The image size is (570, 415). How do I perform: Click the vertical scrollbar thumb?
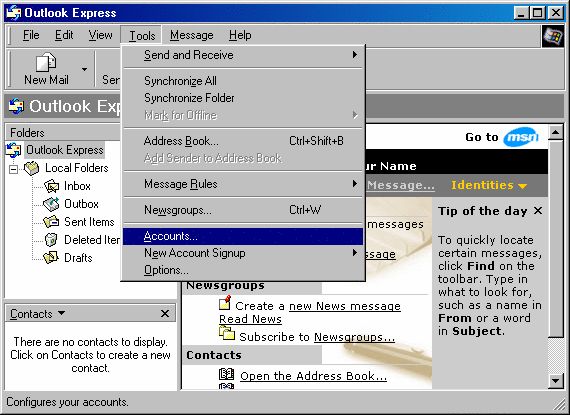coord(555,238)
